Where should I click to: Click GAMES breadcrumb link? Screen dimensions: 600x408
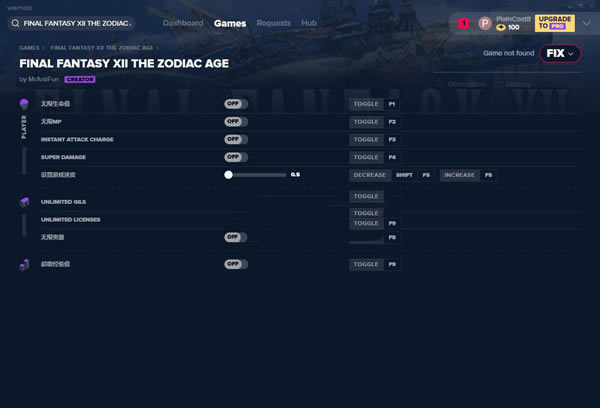(29, 48)
